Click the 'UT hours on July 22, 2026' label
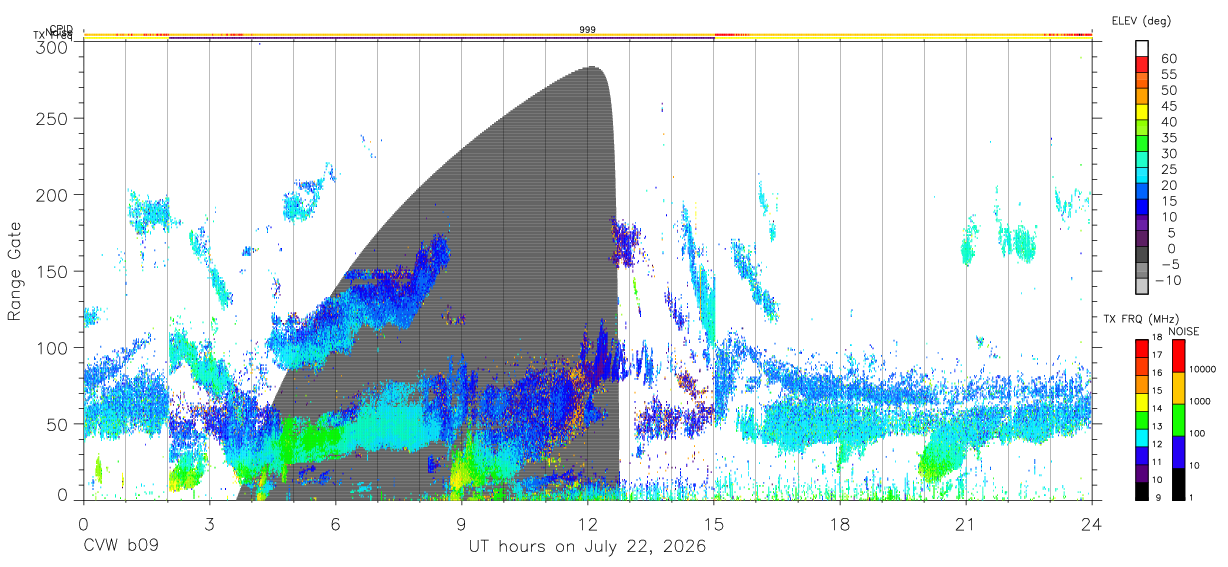This screenshot has height=567, width=1228. [x=588, y=547]
